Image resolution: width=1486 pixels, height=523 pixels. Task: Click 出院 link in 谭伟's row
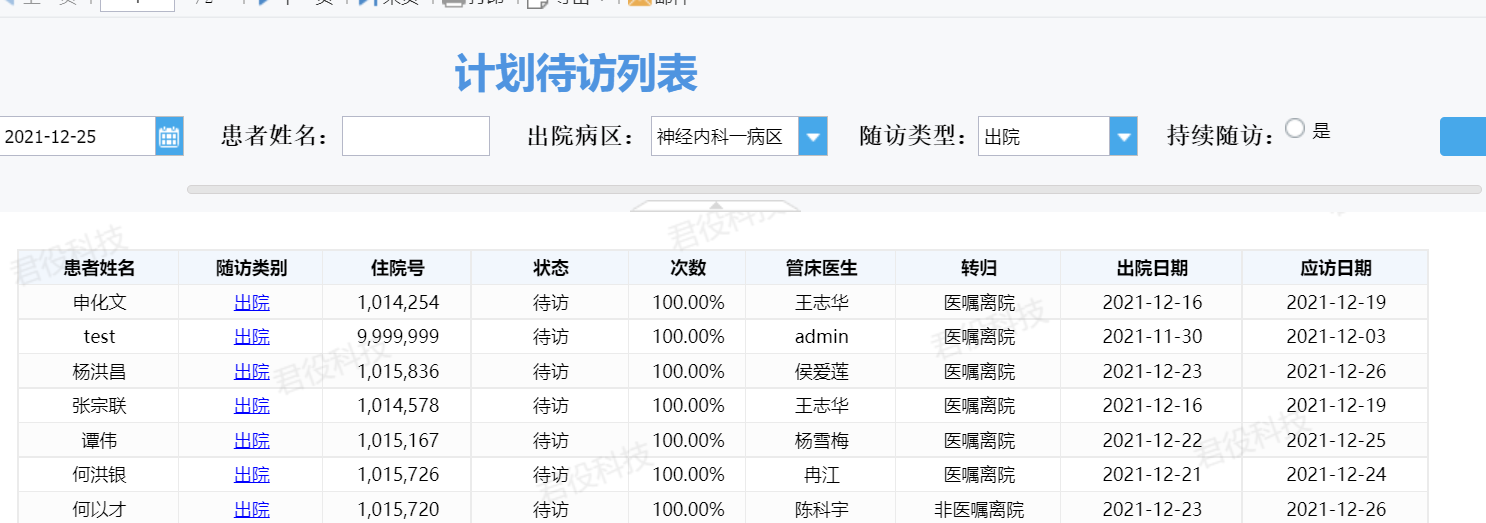coord(251,440)
